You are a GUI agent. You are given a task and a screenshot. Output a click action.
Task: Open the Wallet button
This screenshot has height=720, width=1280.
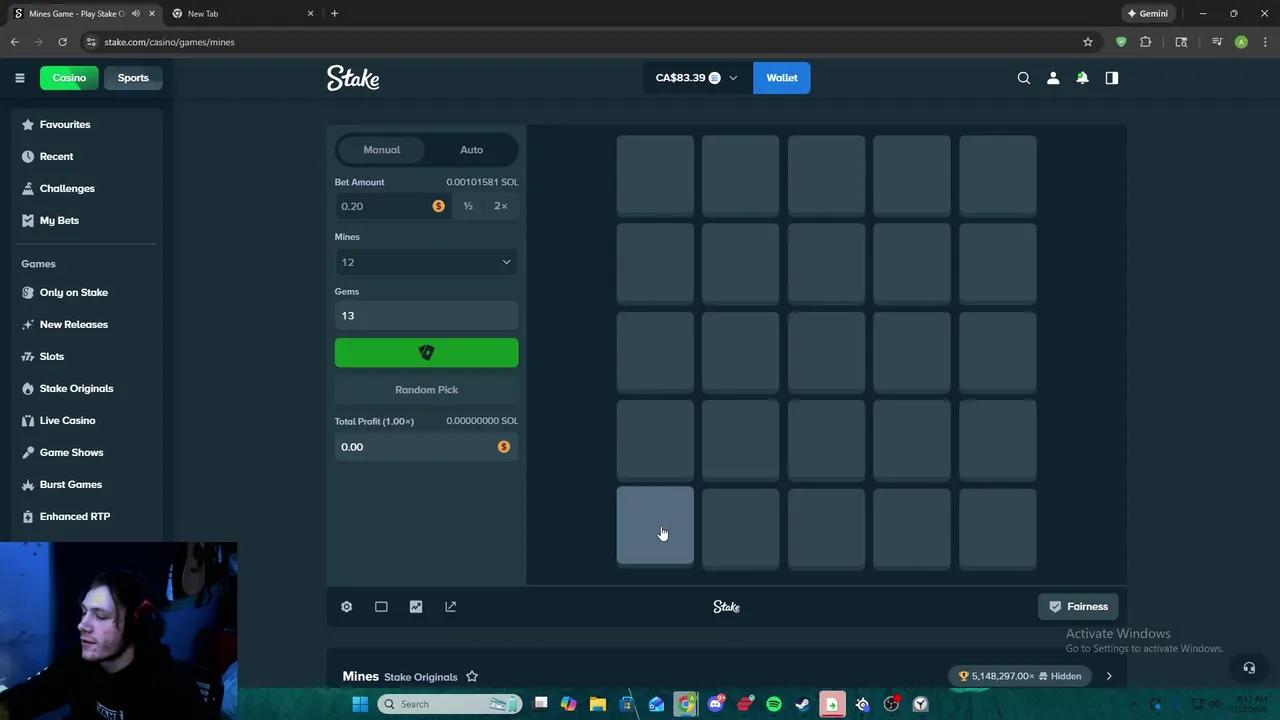point(781,78)
